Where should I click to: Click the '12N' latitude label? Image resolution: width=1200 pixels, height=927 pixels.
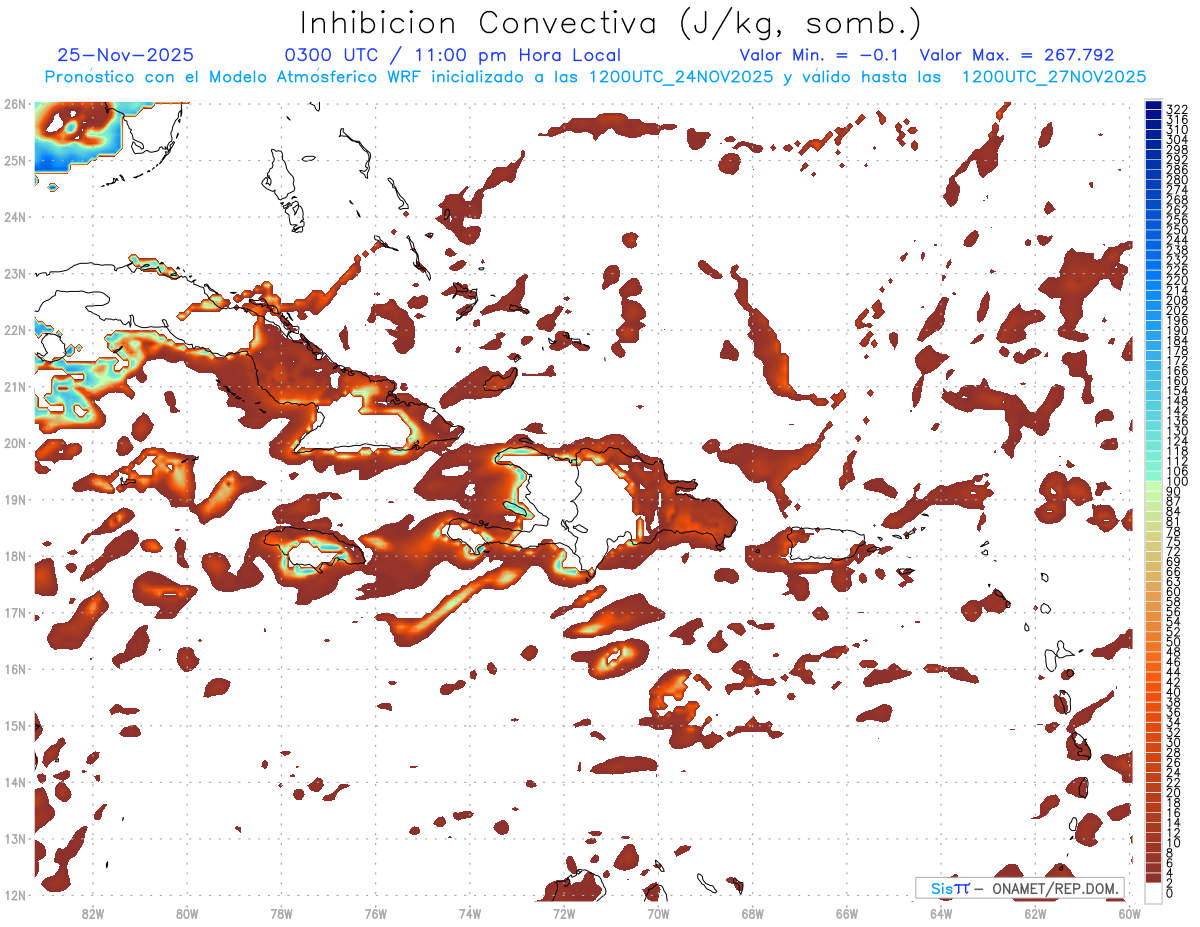click(15, 895)
